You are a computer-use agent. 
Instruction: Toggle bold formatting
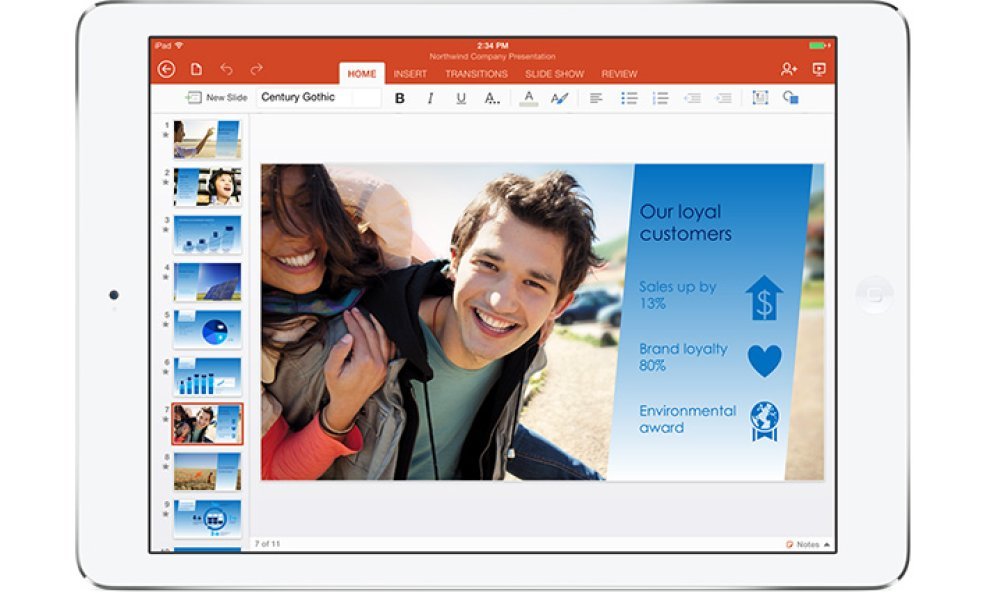pyautogui.click(x=399, y=98)
